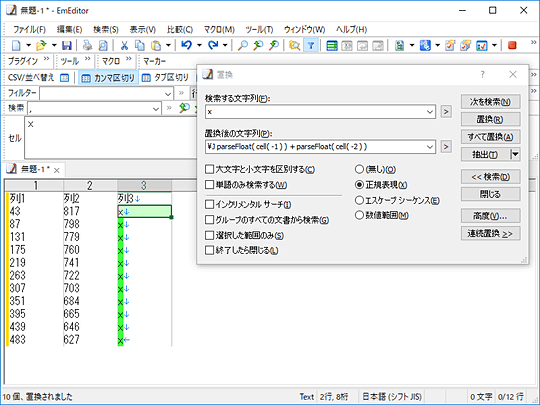Save the document with the floppy icon
The width and height of the screenshot is (540, 405).
(67, 45)
